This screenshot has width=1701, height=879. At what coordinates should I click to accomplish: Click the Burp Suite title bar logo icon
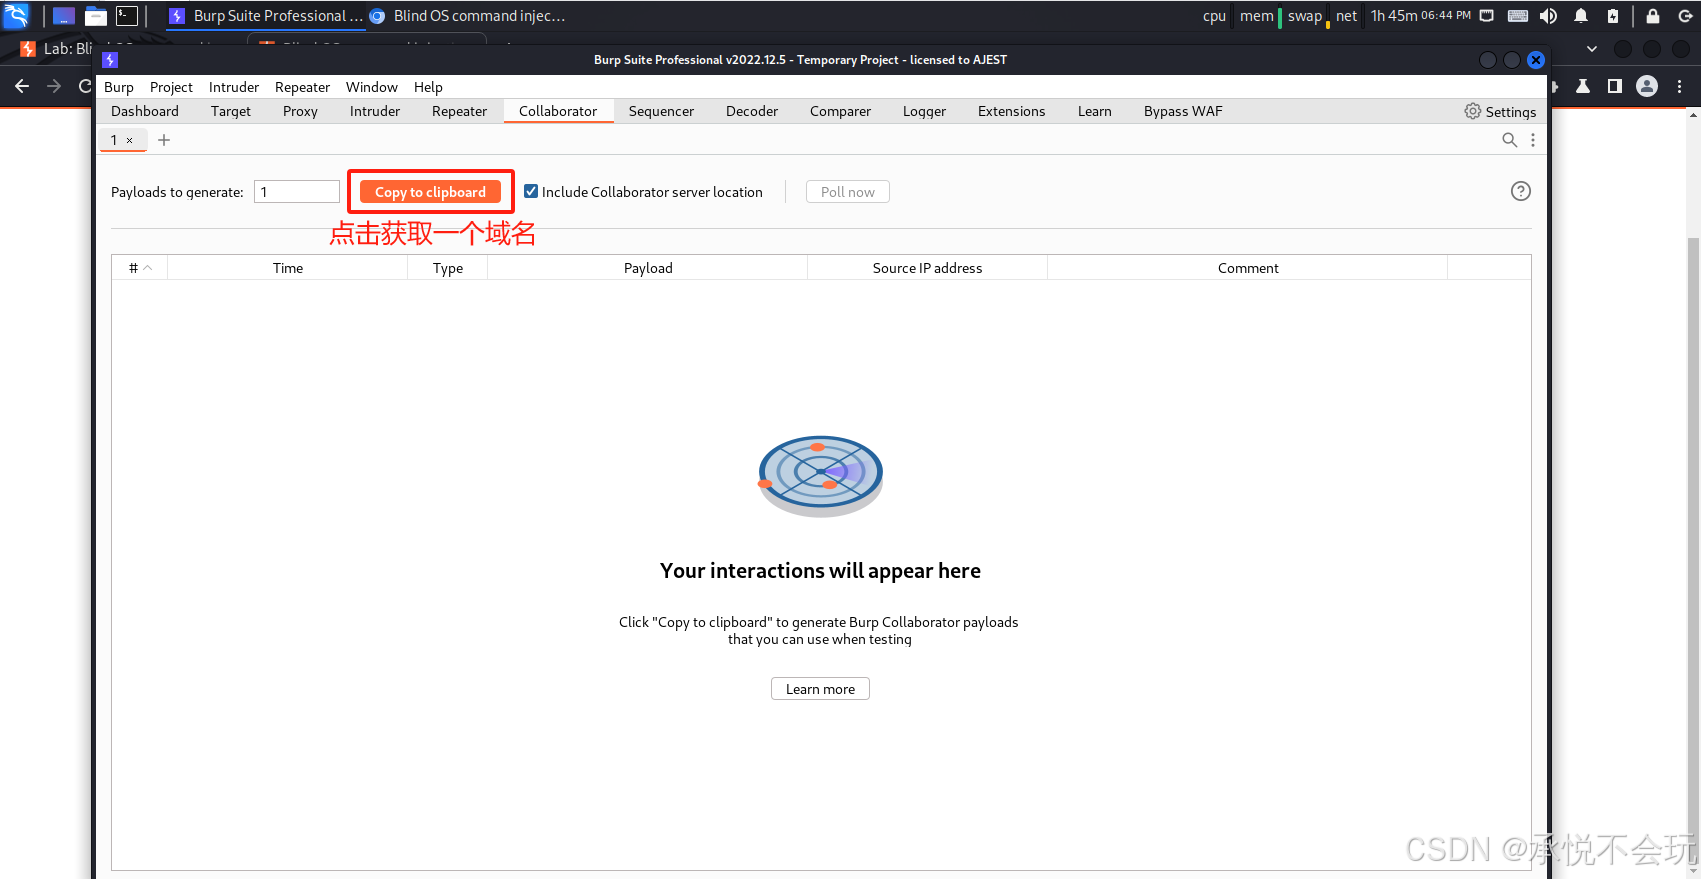point(110,60)
